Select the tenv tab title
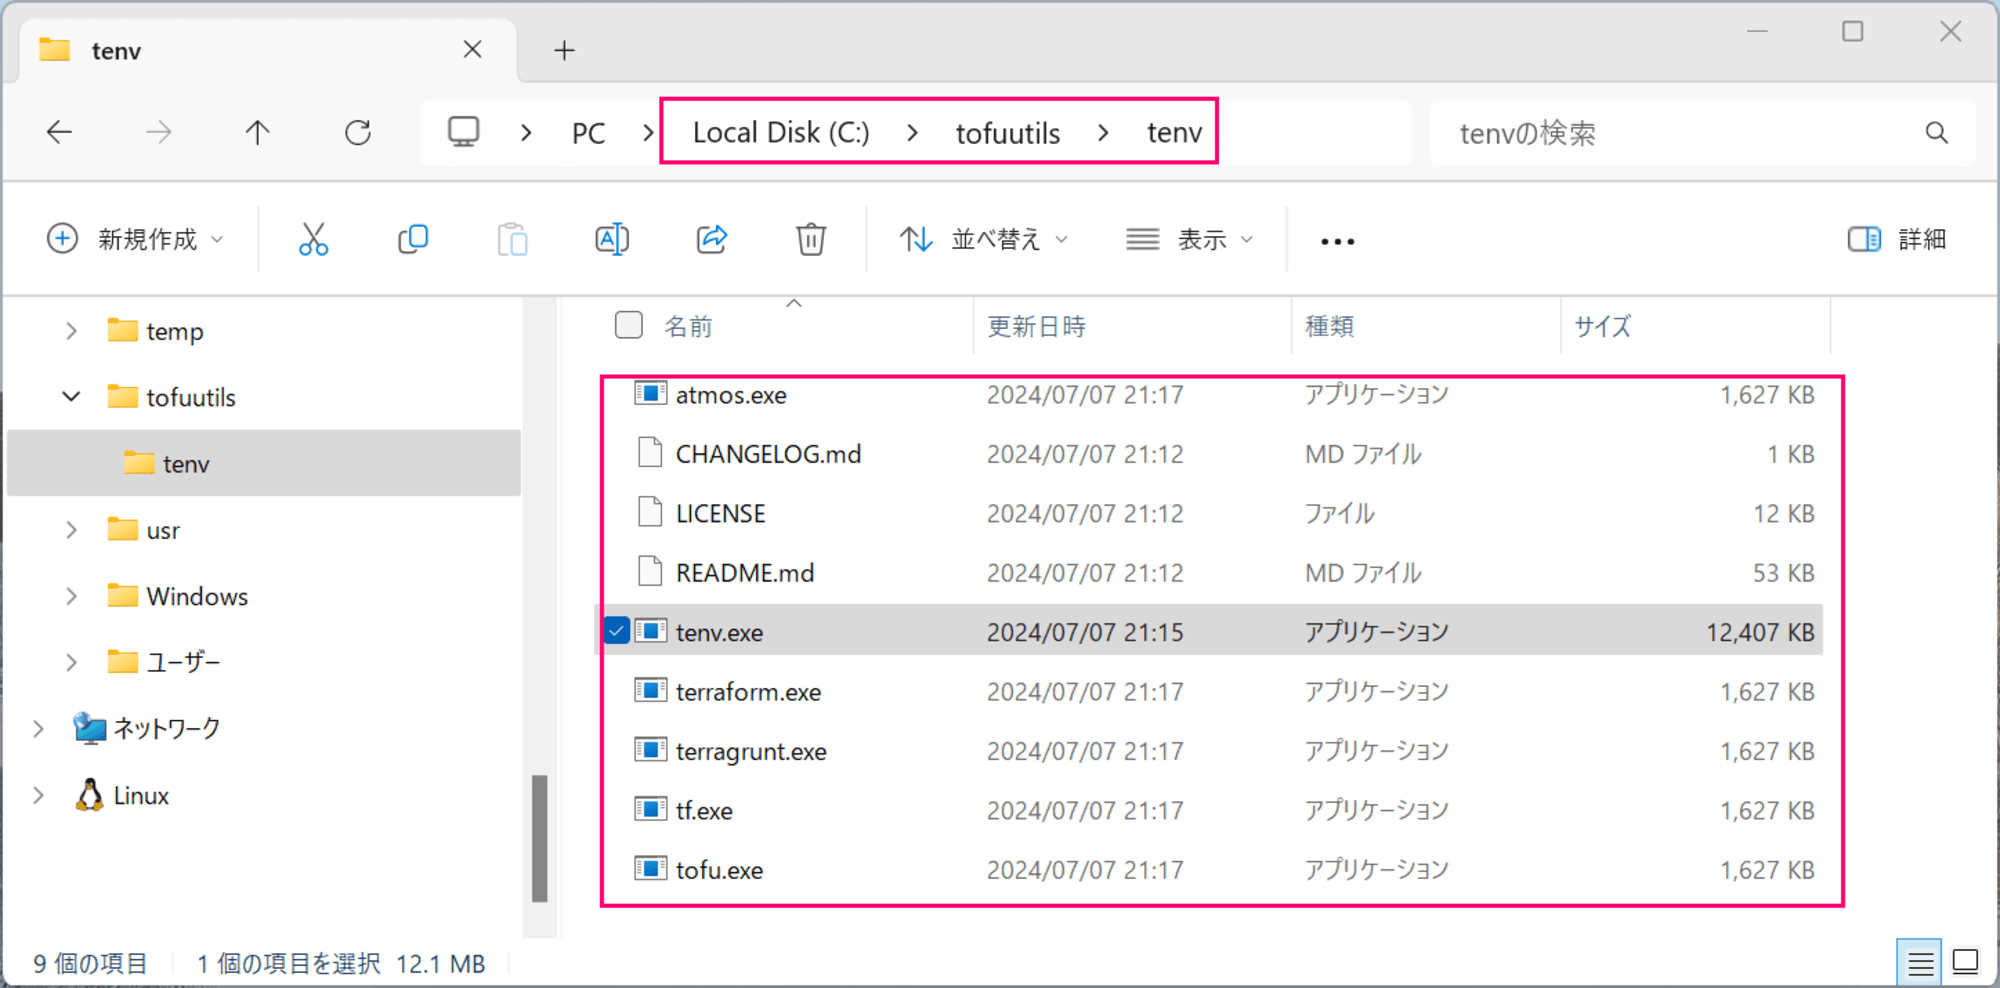2000x988 pixels. click(116, 51)
